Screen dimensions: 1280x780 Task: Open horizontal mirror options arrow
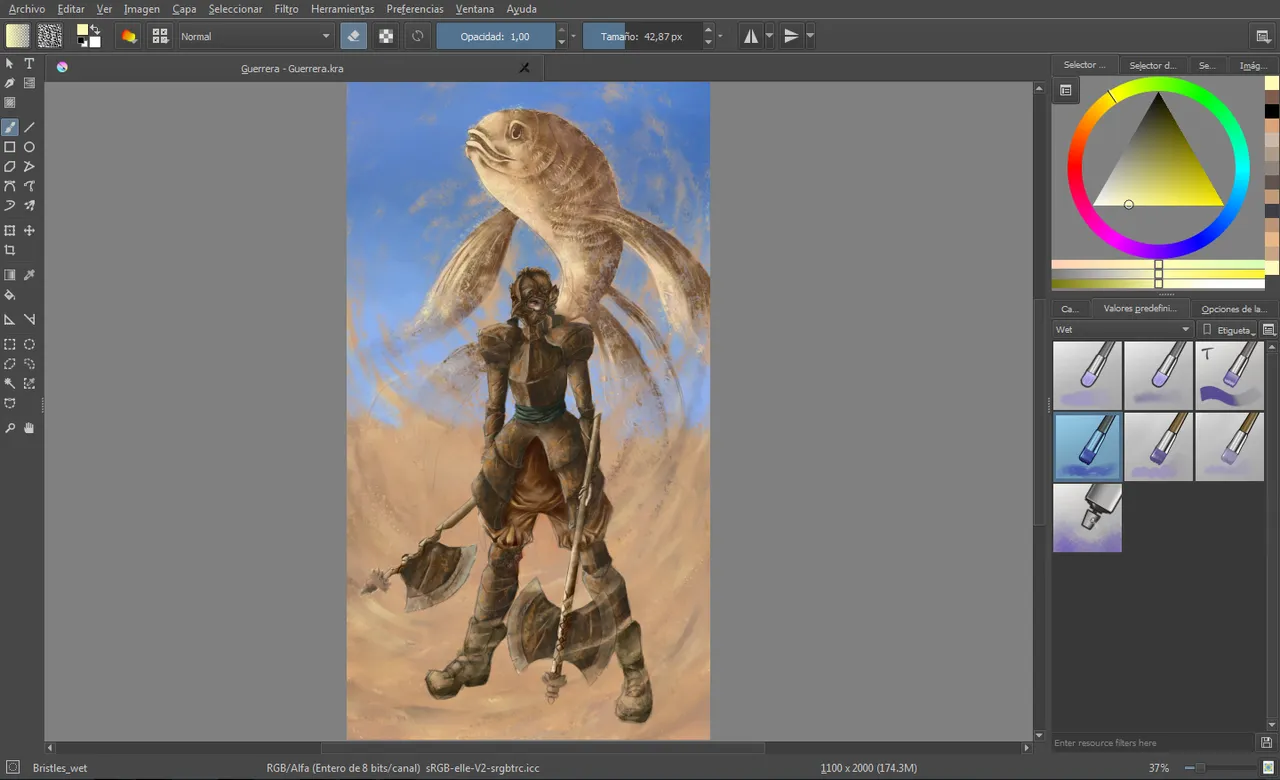point(769,36)
